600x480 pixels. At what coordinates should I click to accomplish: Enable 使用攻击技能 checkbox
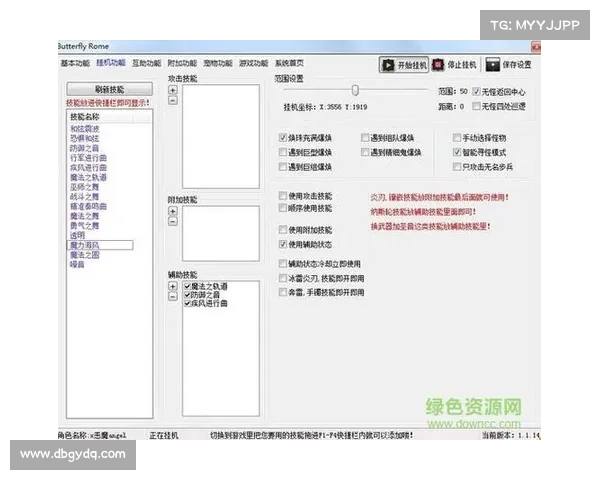pos(283,196)
